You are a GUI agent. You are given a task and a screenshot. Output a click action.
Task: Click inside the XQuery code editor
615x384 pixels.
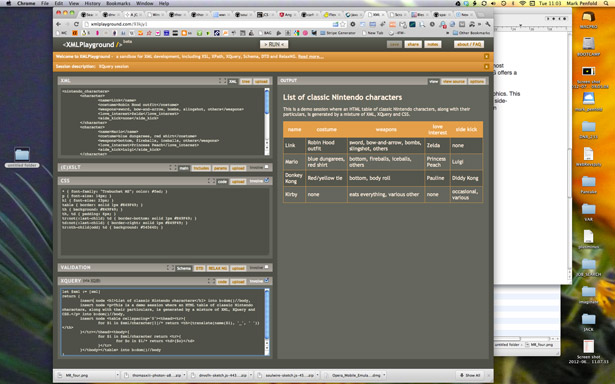pos(162,322)
